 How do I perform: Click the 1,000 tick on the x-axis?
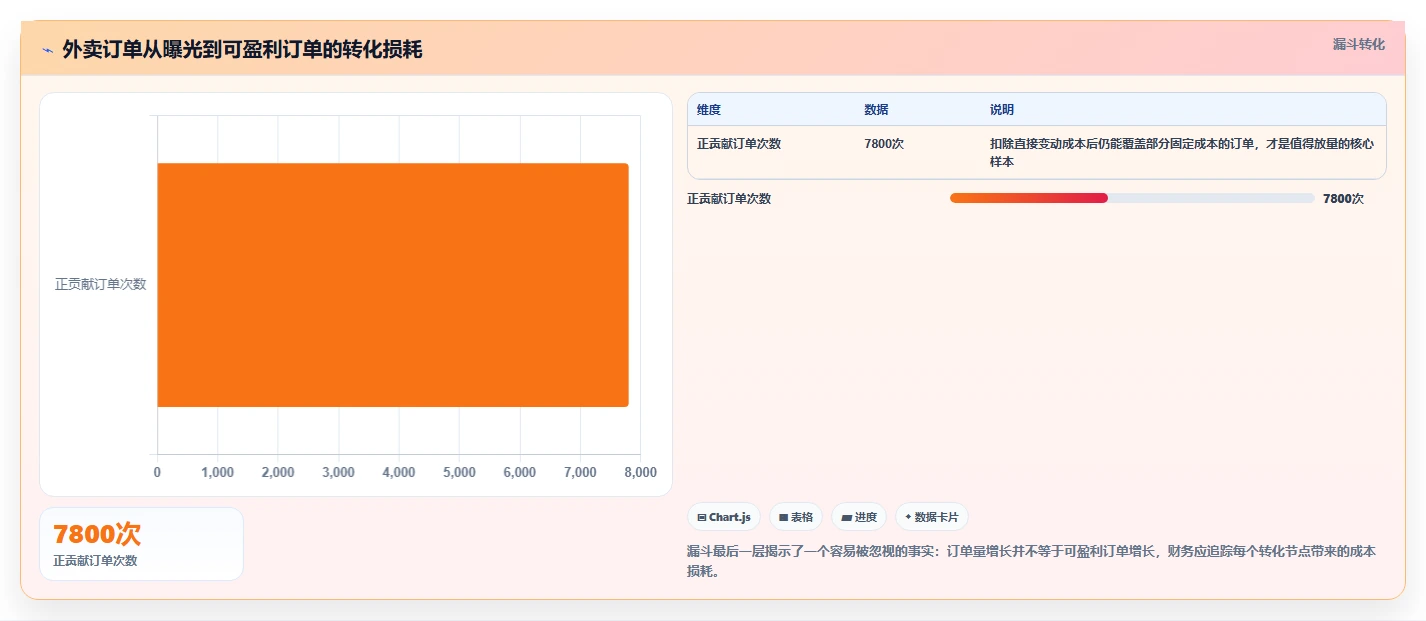click(217, 472)
